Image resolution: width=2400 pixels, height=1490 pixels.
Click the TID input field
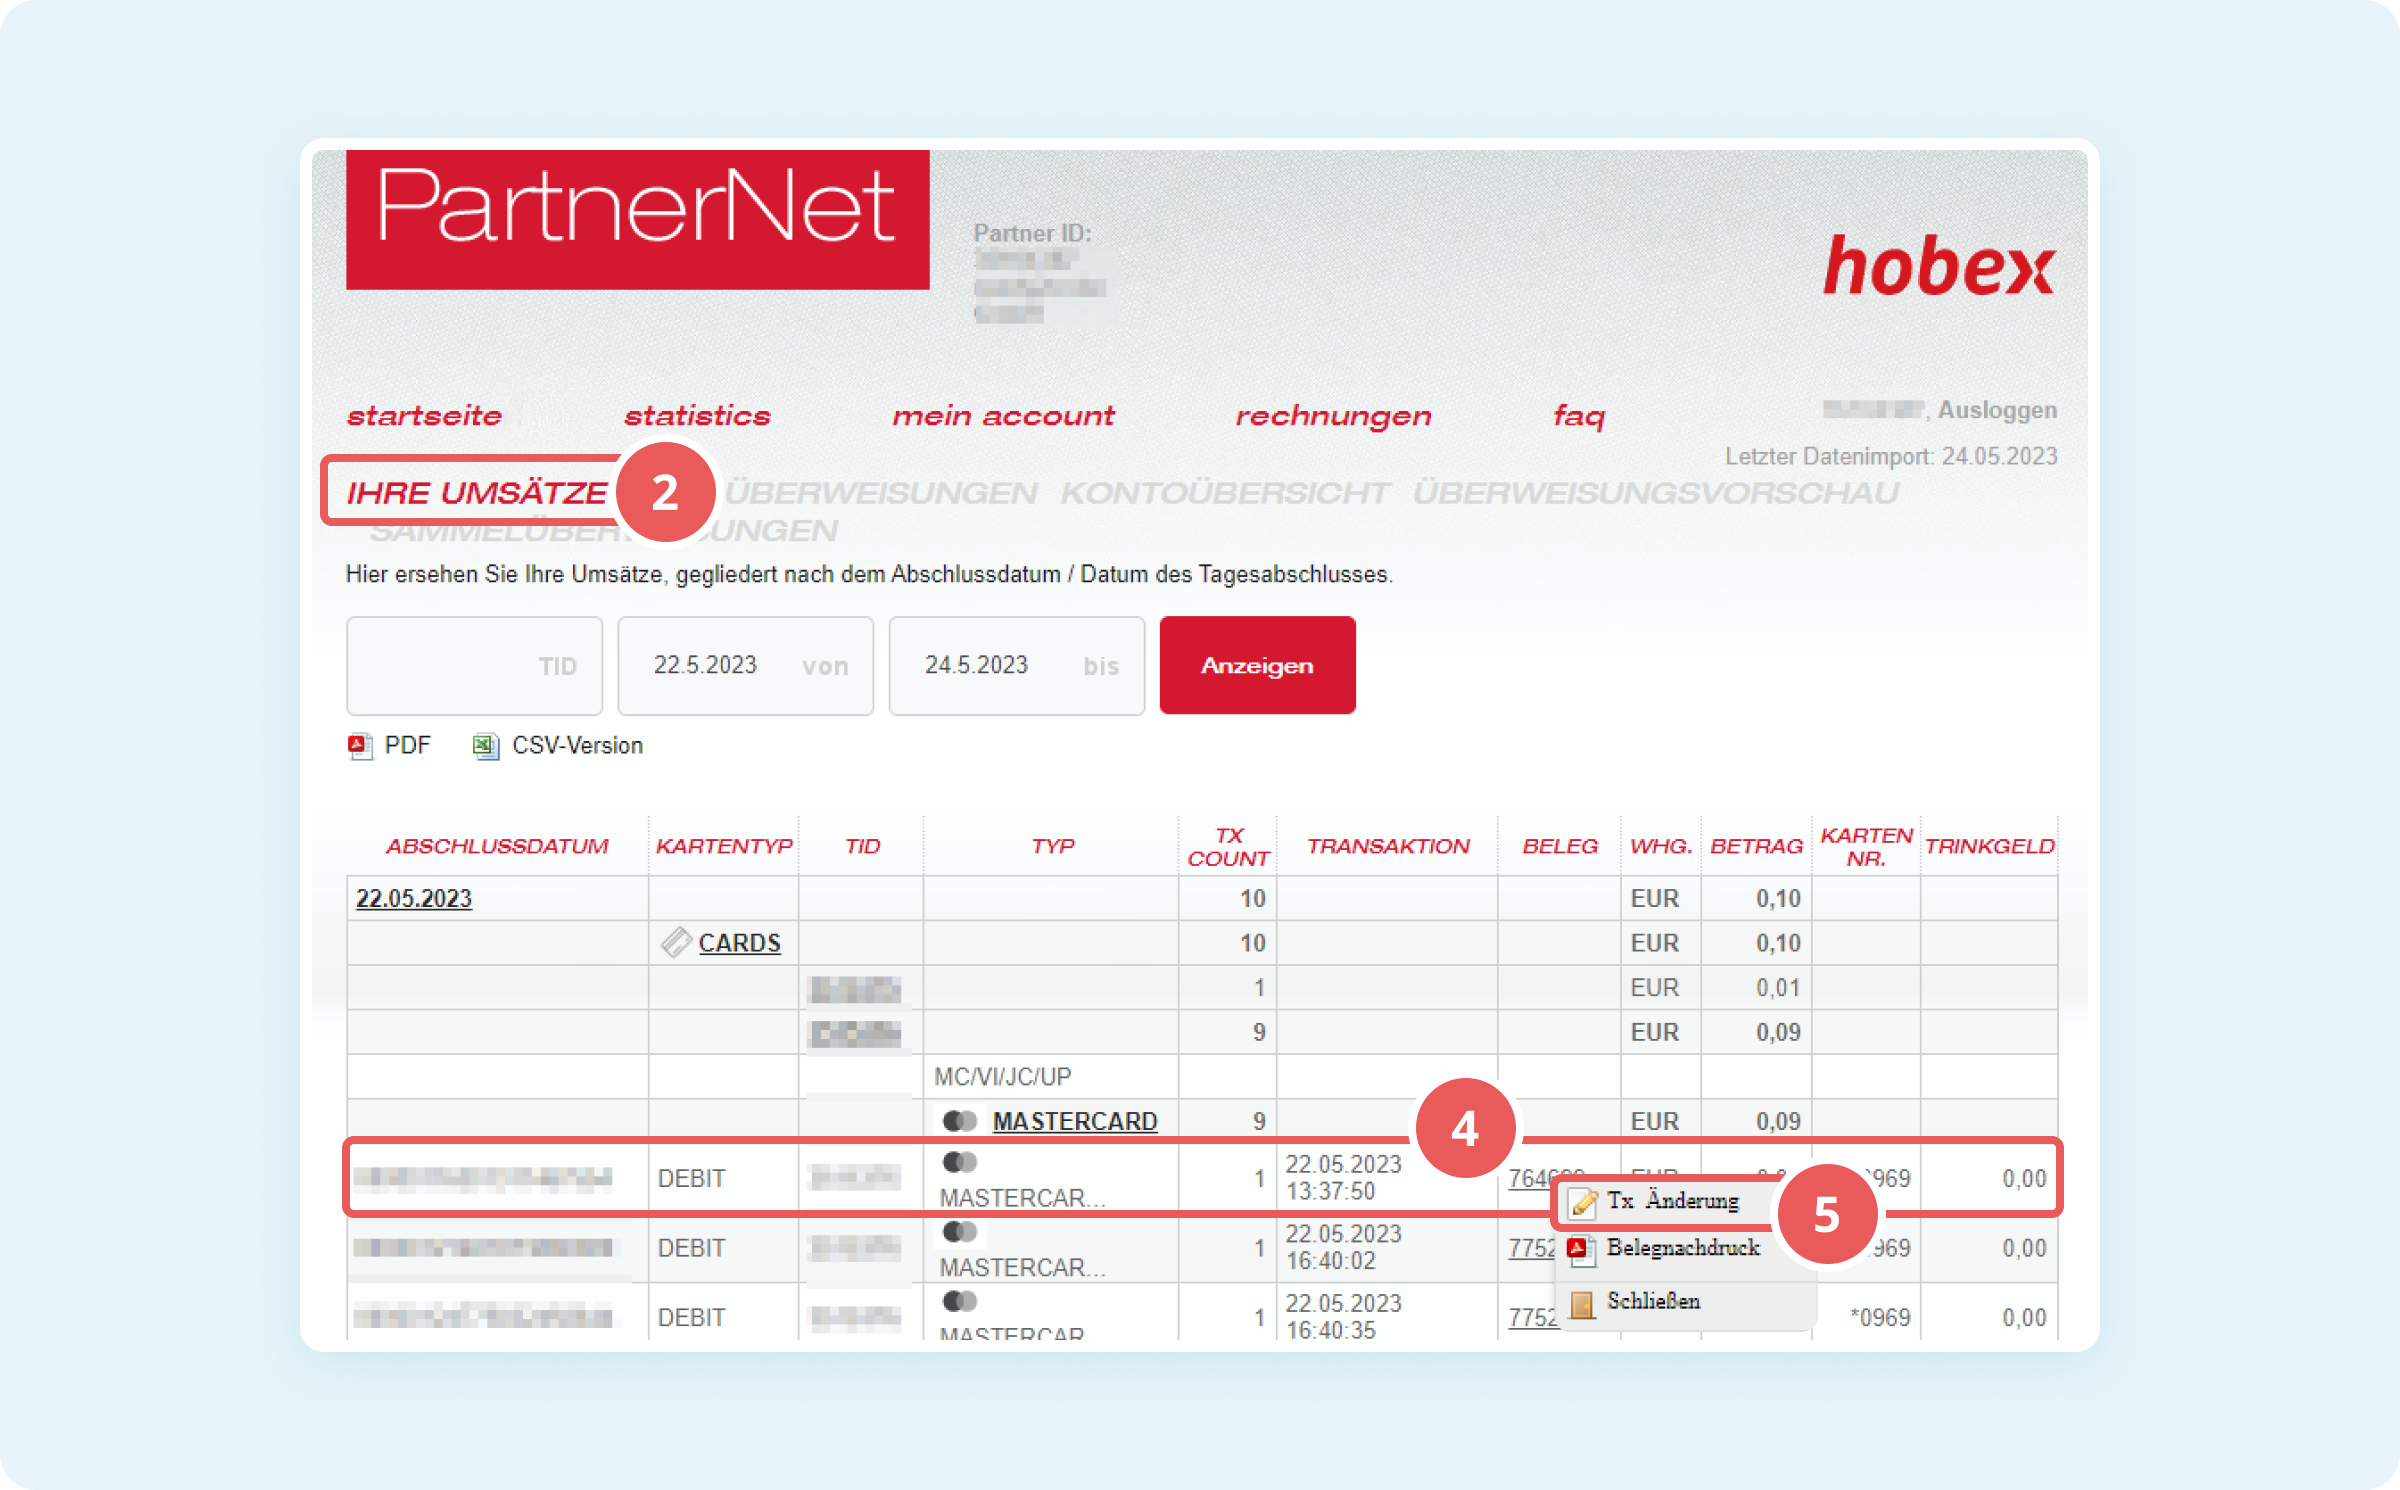[474, 666]
